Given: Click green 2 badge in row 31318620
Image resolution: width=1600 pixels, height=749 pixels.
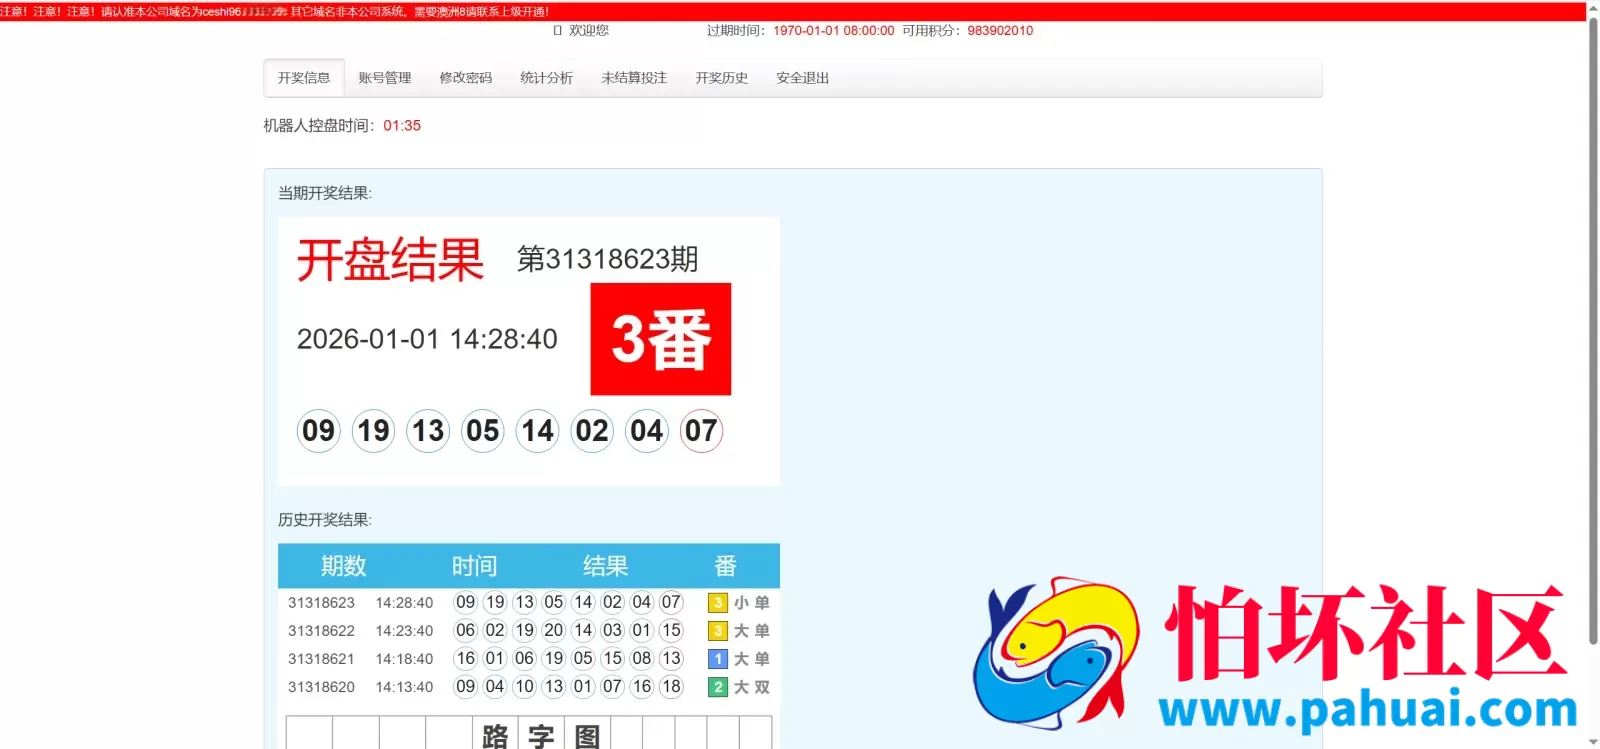Looking at the screenshot, I should point(718,687).
